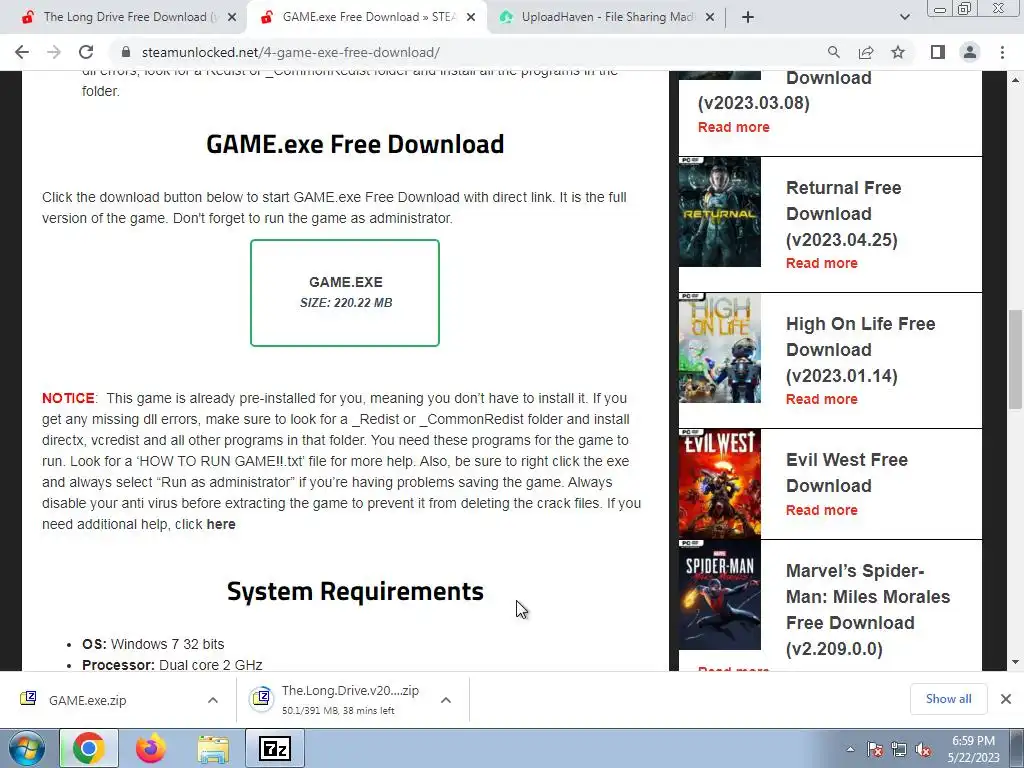Close the downloads bar

click(1006, 699)
